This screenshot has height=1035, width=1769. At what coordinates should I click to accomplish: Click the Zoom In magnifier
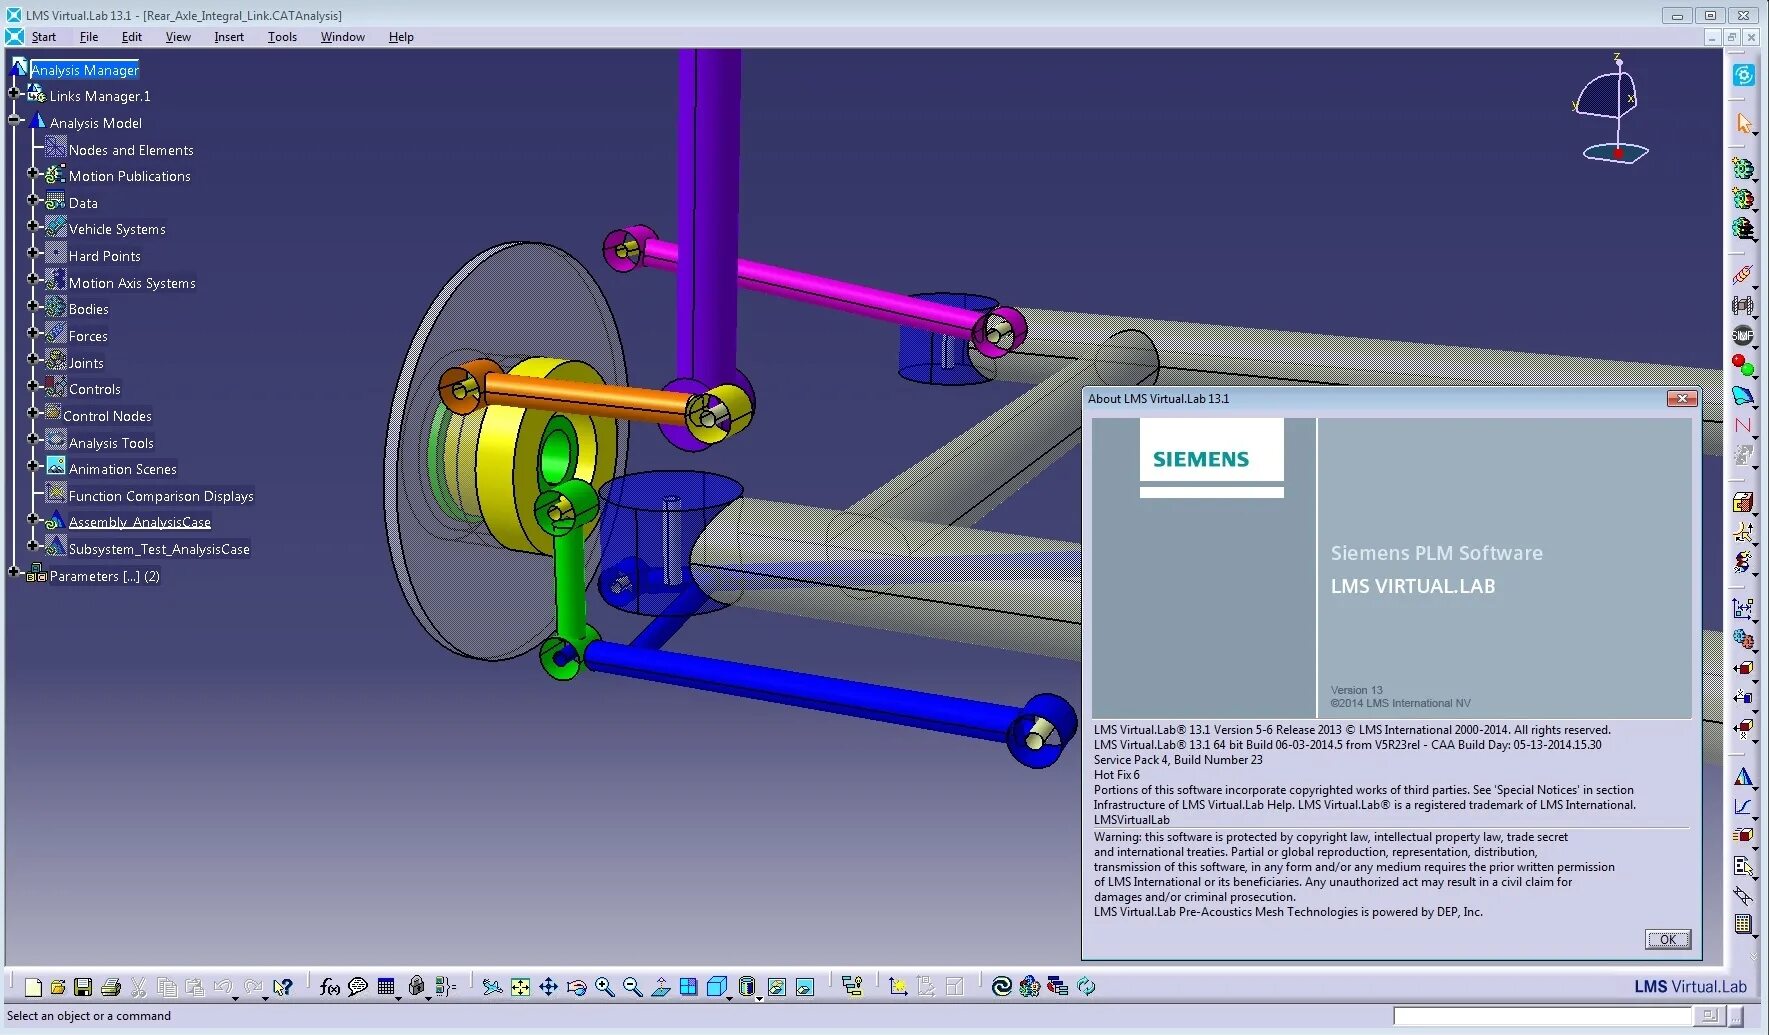pos(604,987)
